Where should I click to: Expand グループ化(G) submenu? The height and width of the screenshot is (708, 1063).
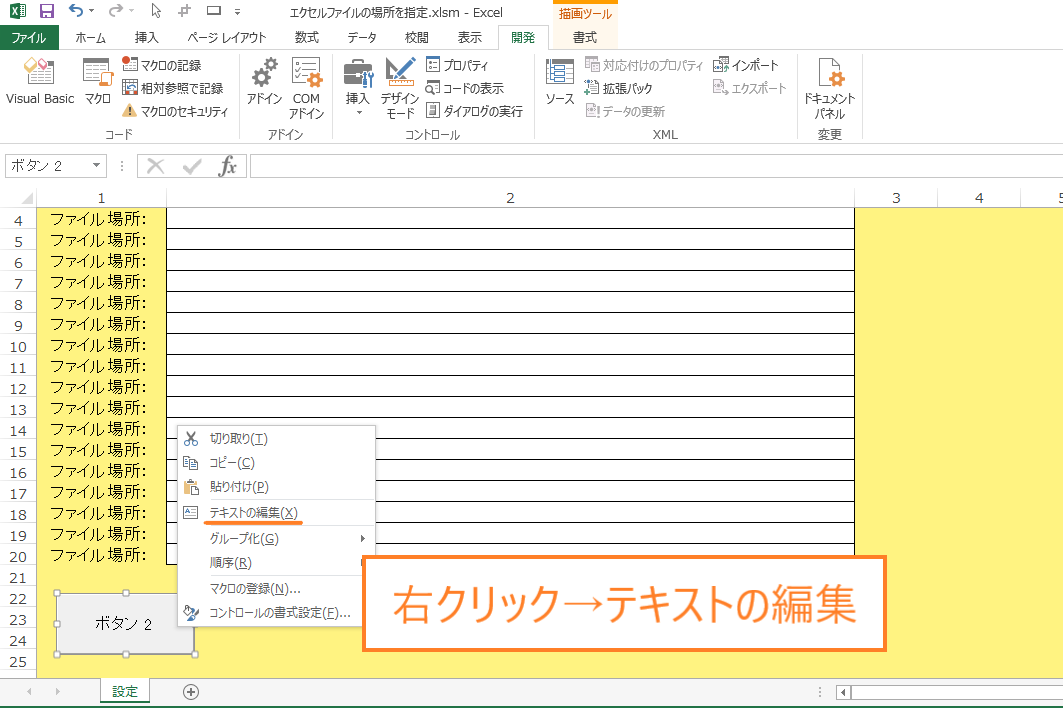pyautogui.click(x=277, y=538)
